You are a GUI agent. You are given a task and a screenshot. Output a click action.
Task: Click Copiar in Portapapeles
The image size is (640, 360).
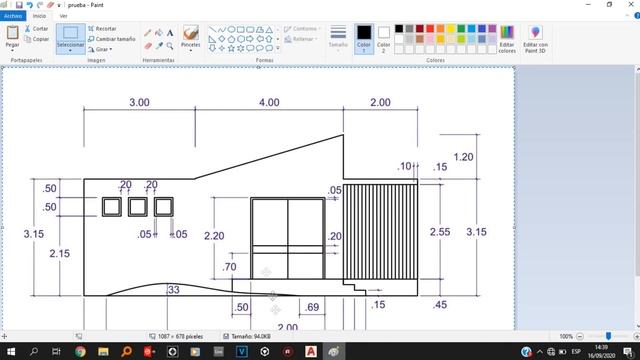tap(36, 39)
